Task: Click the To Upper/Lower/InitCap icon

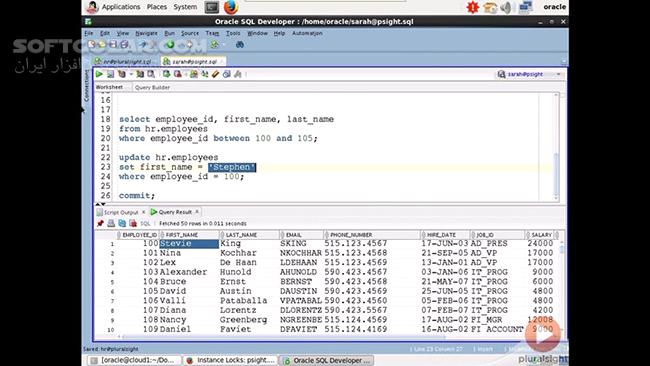Action: [x=205, y=74]
